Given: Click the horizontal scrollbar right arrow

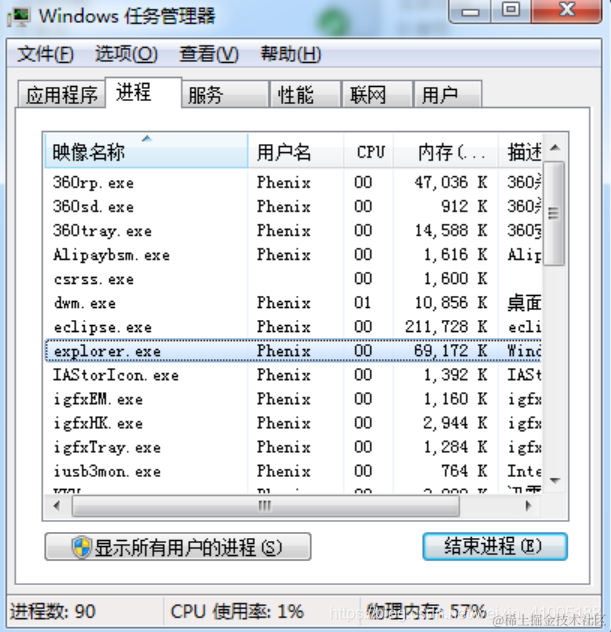Looking at the screenshot, I should tap(528, 505).
